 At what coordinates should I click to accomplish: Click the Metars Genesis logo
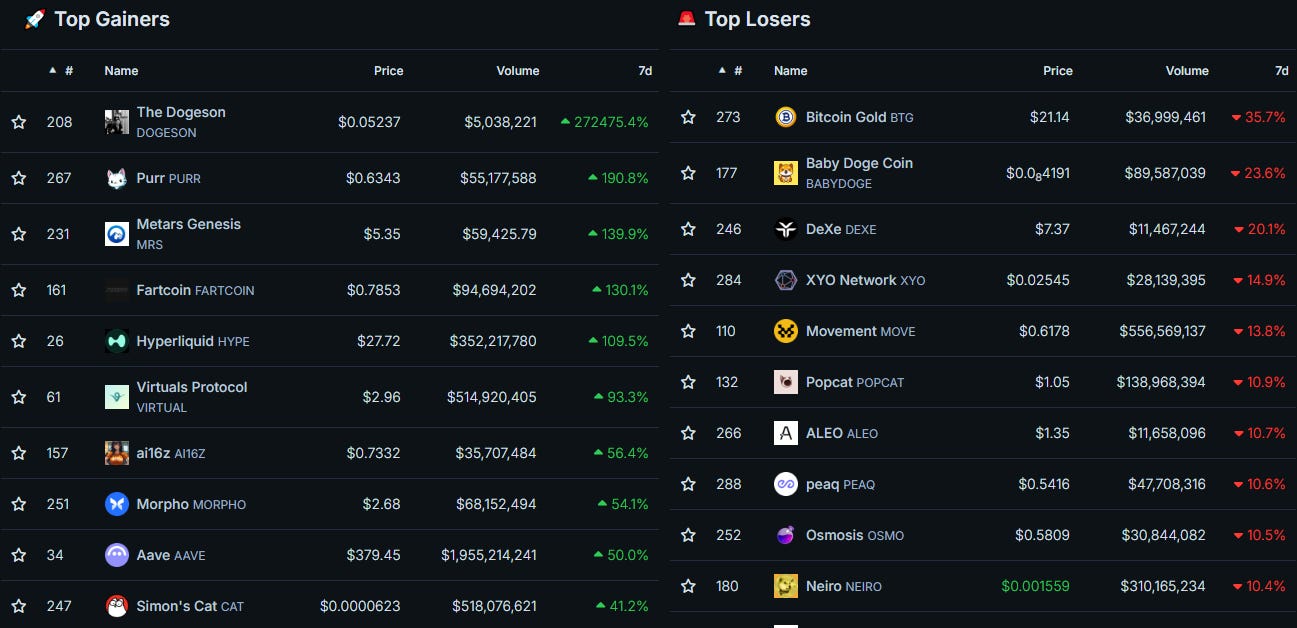[x=117, y=234]
